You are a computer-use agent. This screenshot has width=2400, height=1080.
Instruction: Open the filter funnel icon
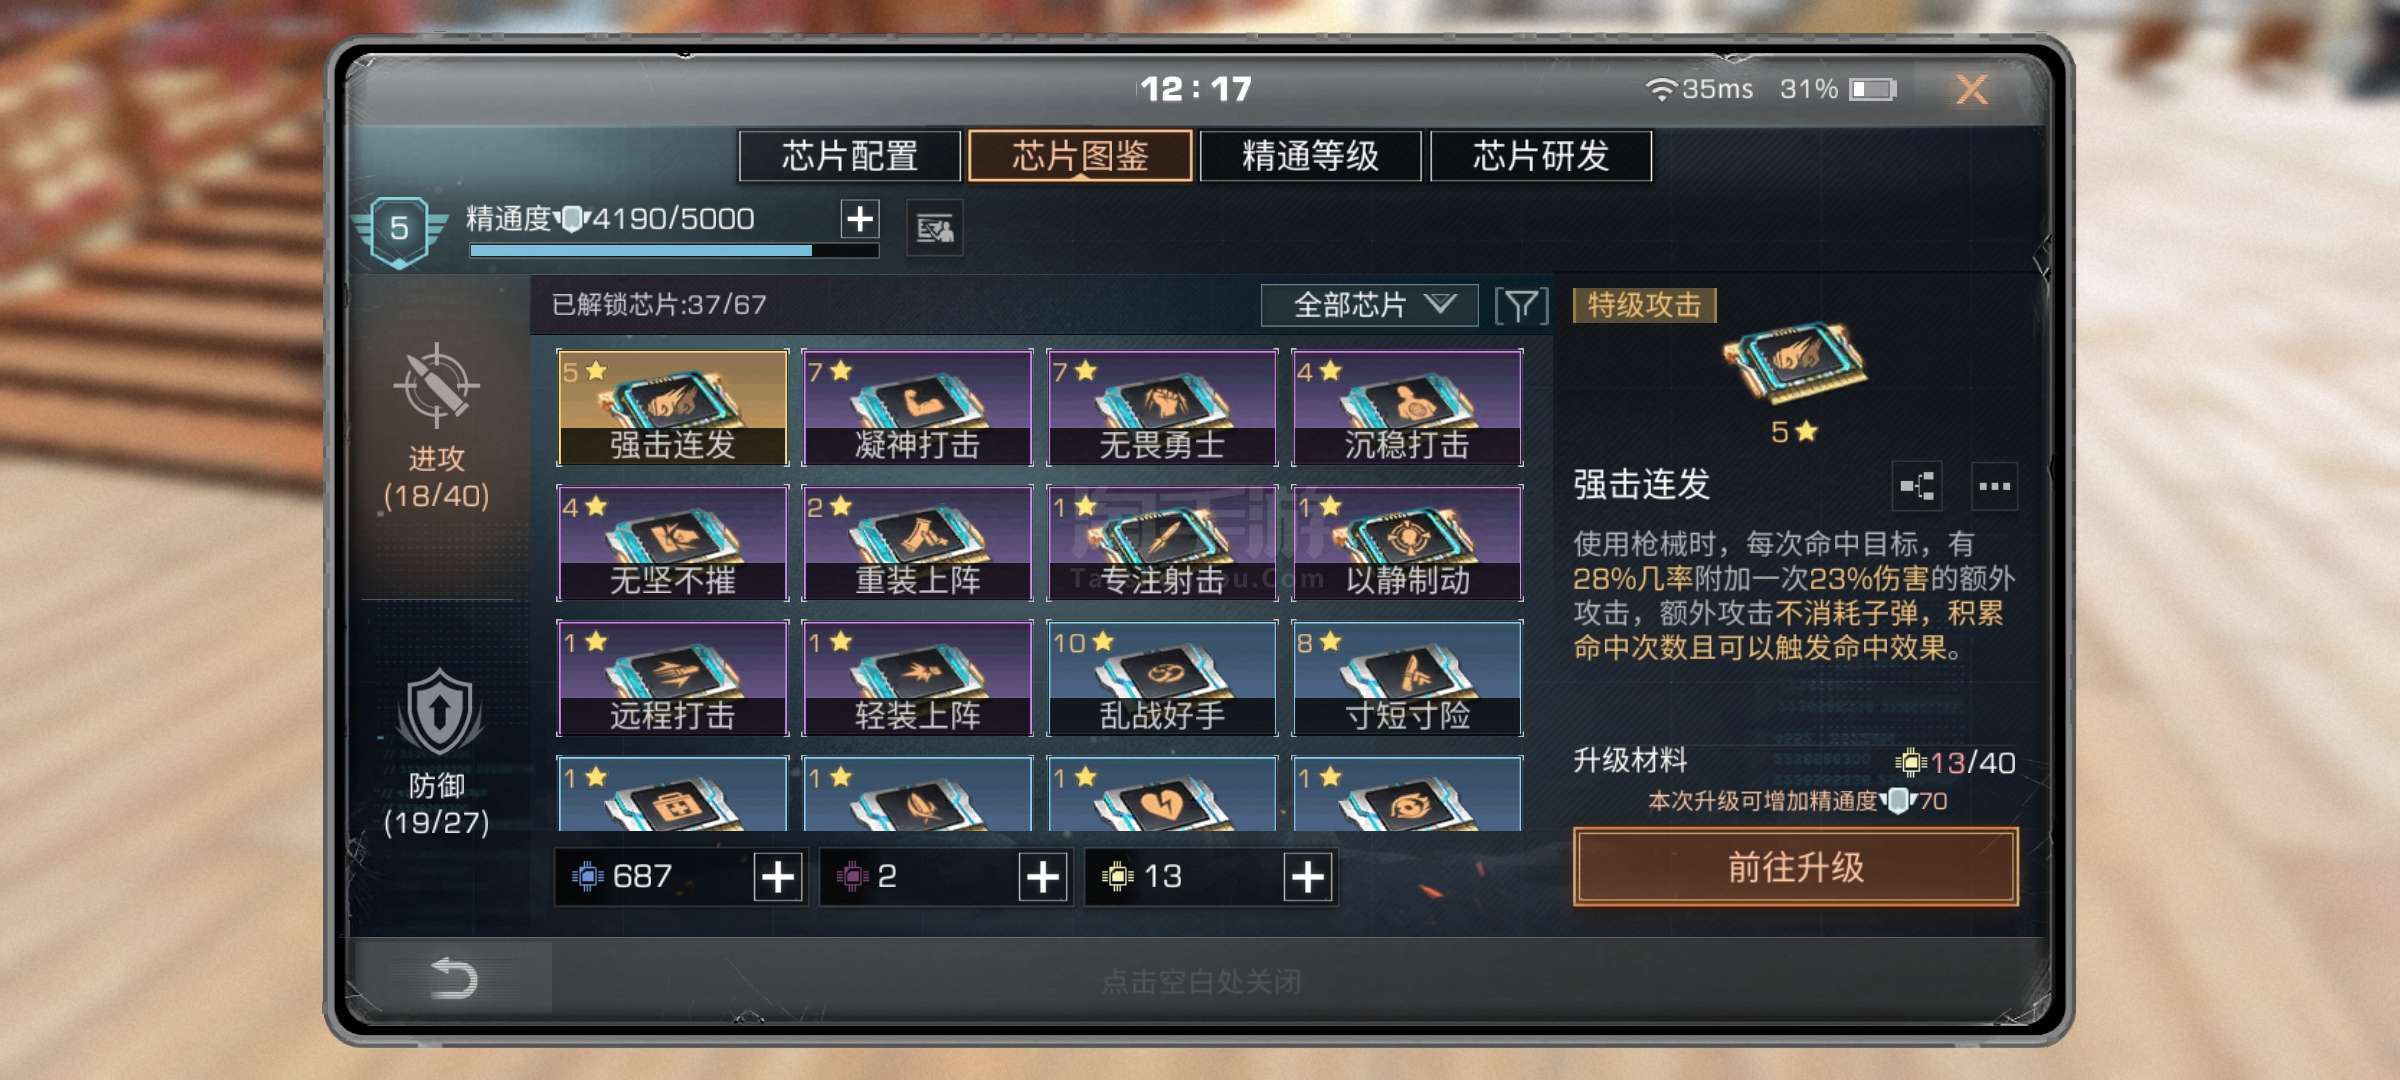coord(1521,306)
